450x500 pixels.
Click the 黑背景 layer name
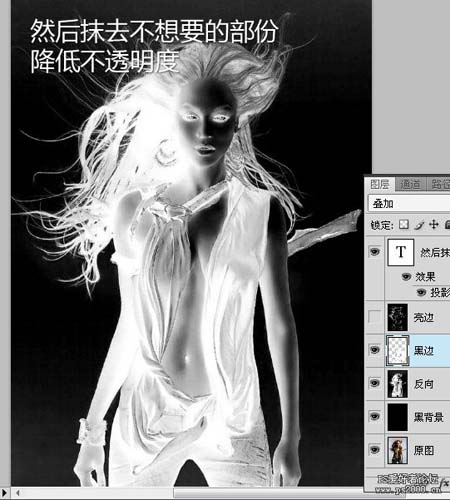click(x=428, y=417)
